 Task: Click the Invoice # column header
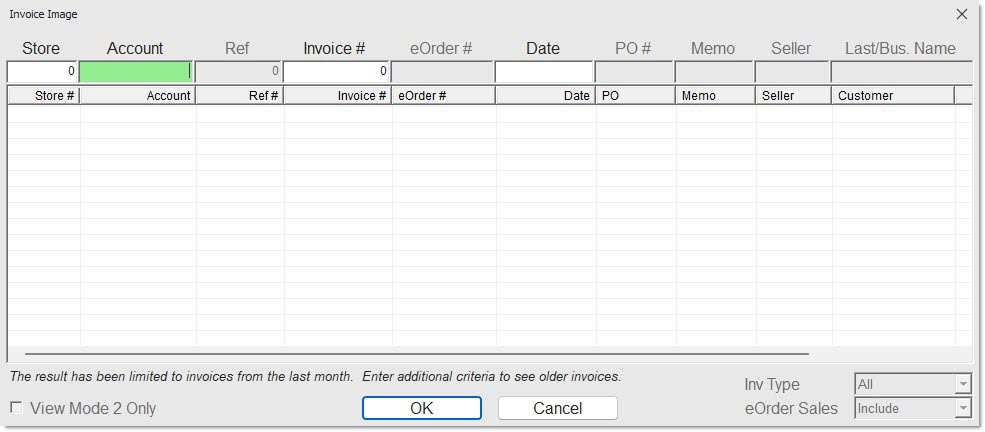(x=338, y=96)
